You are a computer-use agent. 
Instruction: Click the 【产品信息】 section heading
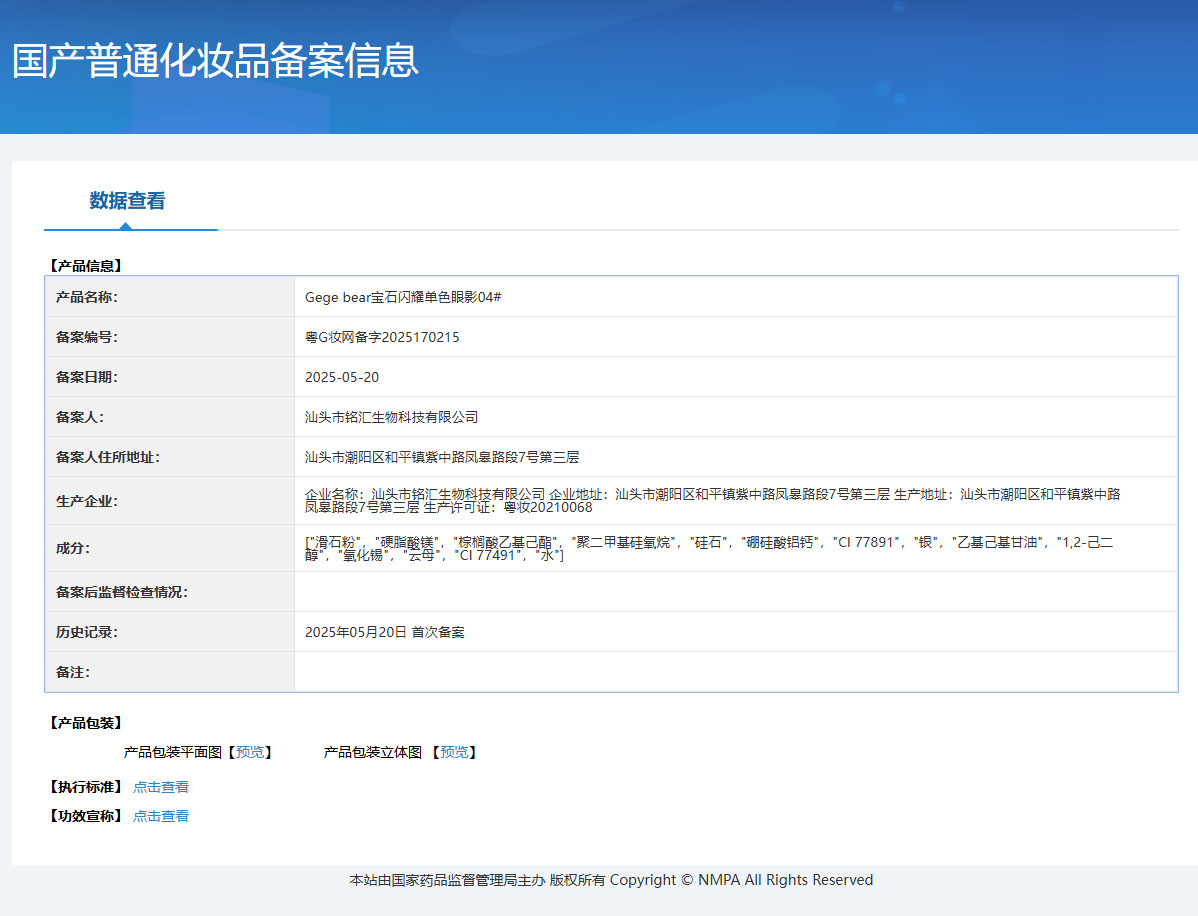point(86,266)
